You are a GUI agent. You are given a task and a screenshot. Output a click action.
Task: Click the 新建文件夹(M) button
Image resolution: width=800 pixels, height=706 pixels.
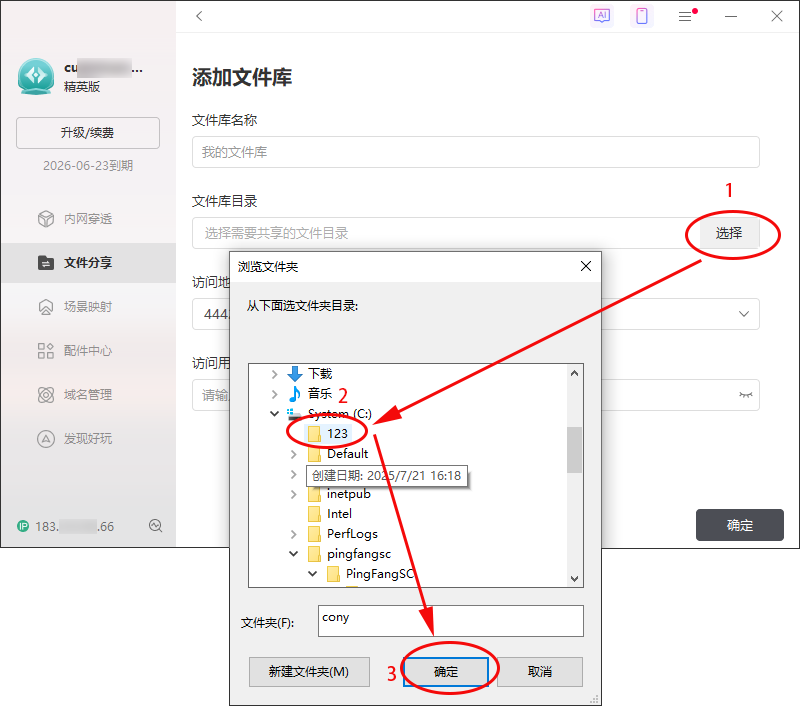tap(309, 672)
